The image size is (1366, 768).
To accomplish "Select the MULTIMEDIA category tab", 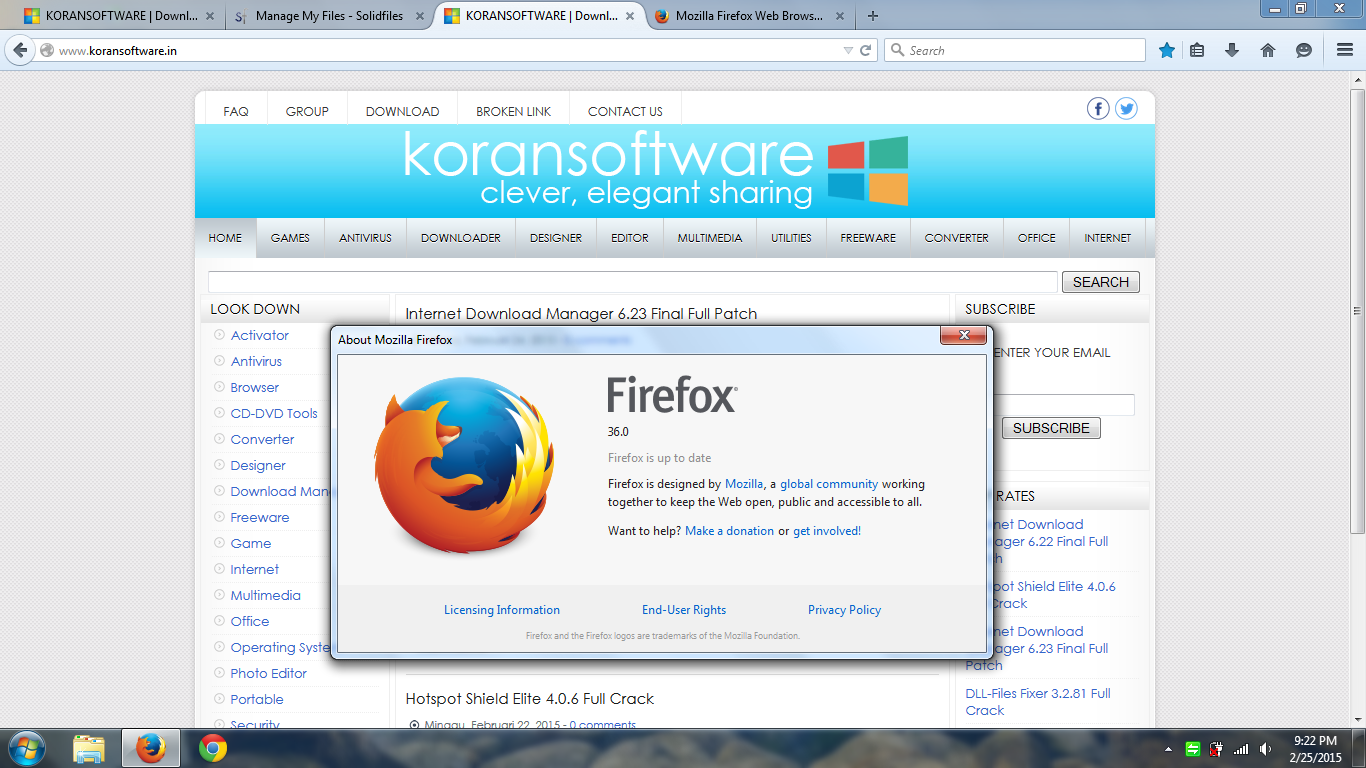I will tap(710, 238).
